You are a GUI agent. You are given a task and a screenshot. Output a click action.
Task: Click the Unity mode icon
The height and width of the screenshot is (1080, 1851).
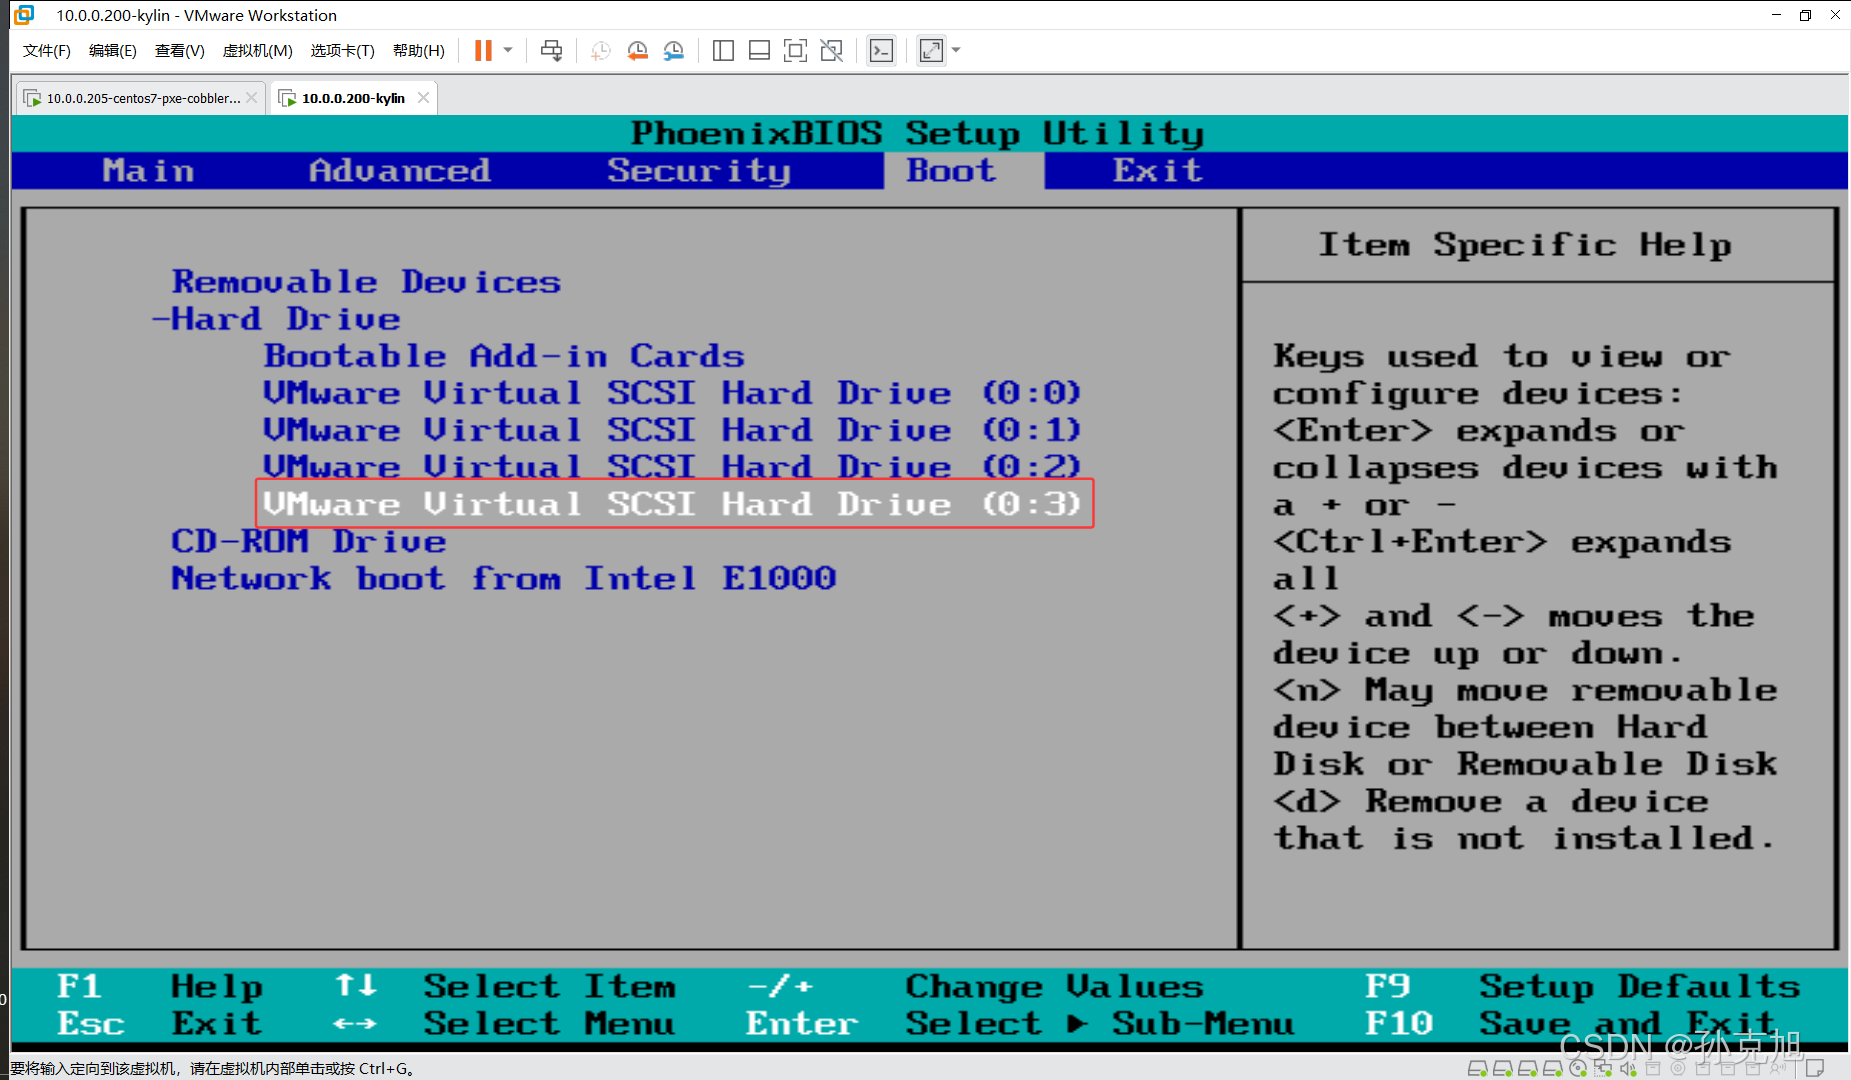pos(831,50)
